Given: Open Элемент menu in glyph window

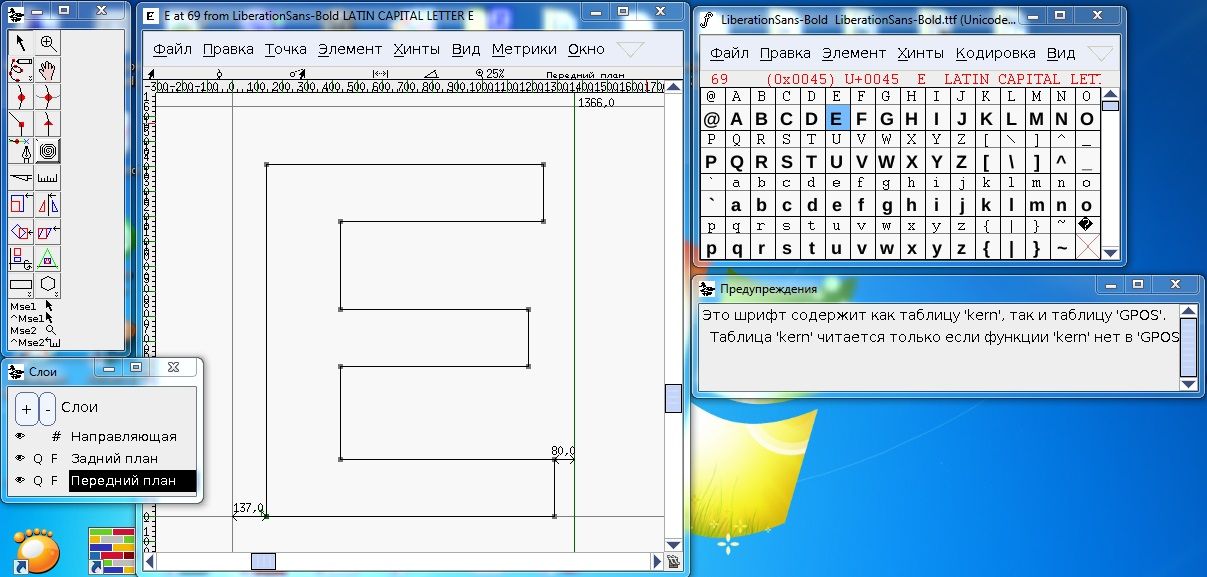Looking at the screenshot, I should (350, 49).
